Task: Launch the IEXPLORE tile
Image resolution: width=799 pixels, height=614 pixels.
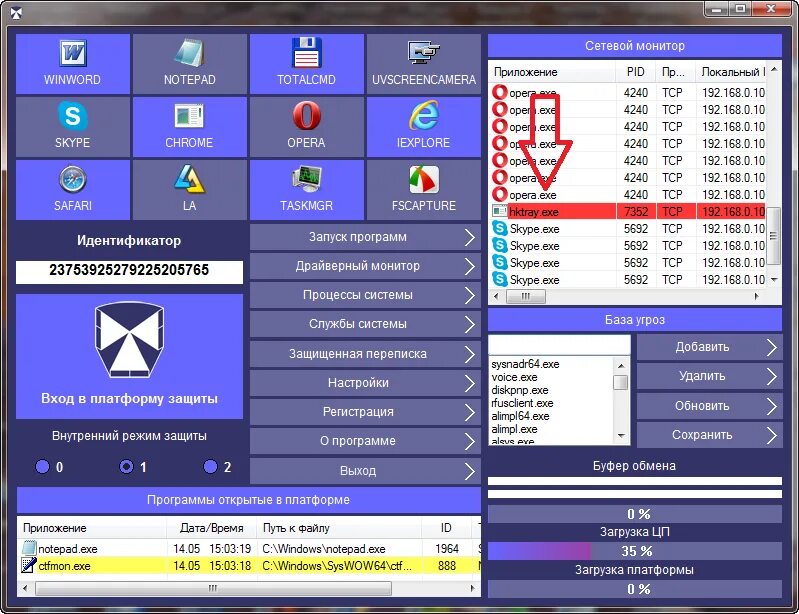Action: click(423, 127)
